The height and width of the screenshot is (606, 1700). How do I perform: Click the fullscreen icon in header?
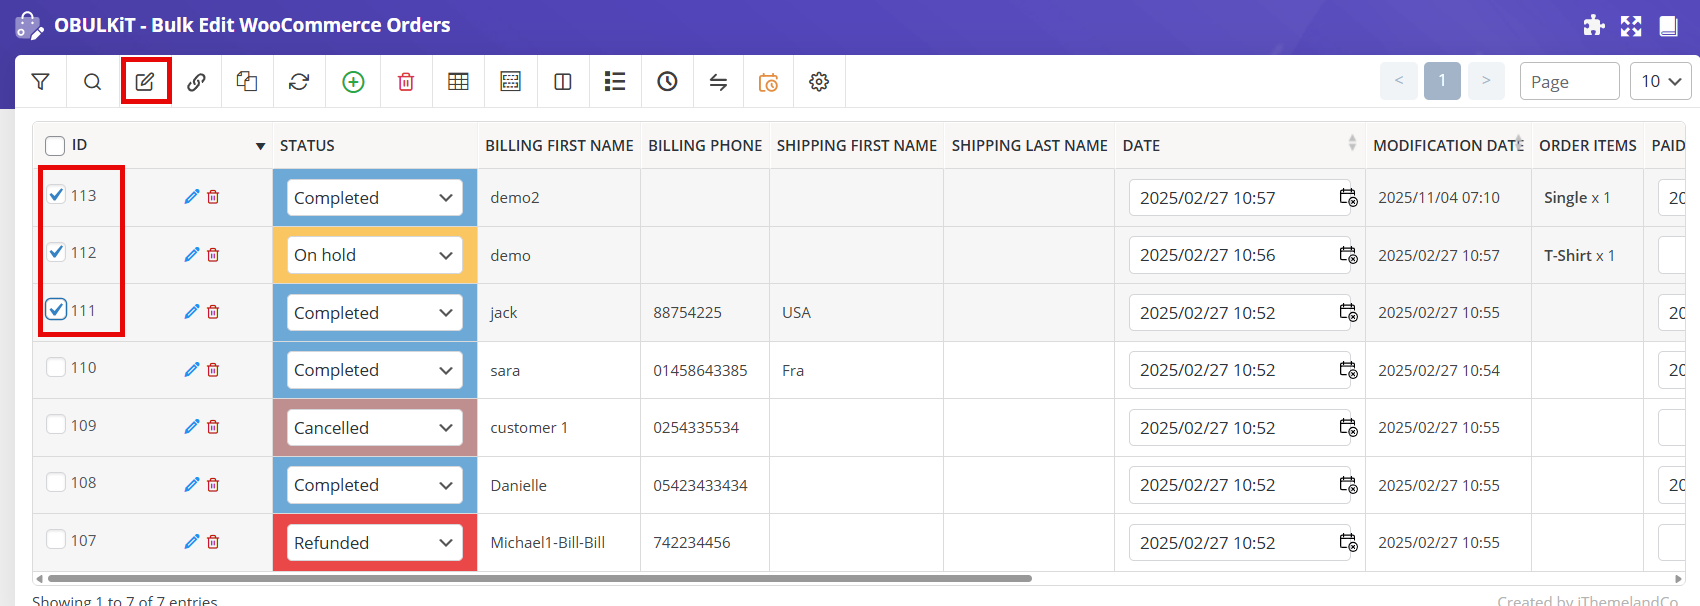point(1631,26)
